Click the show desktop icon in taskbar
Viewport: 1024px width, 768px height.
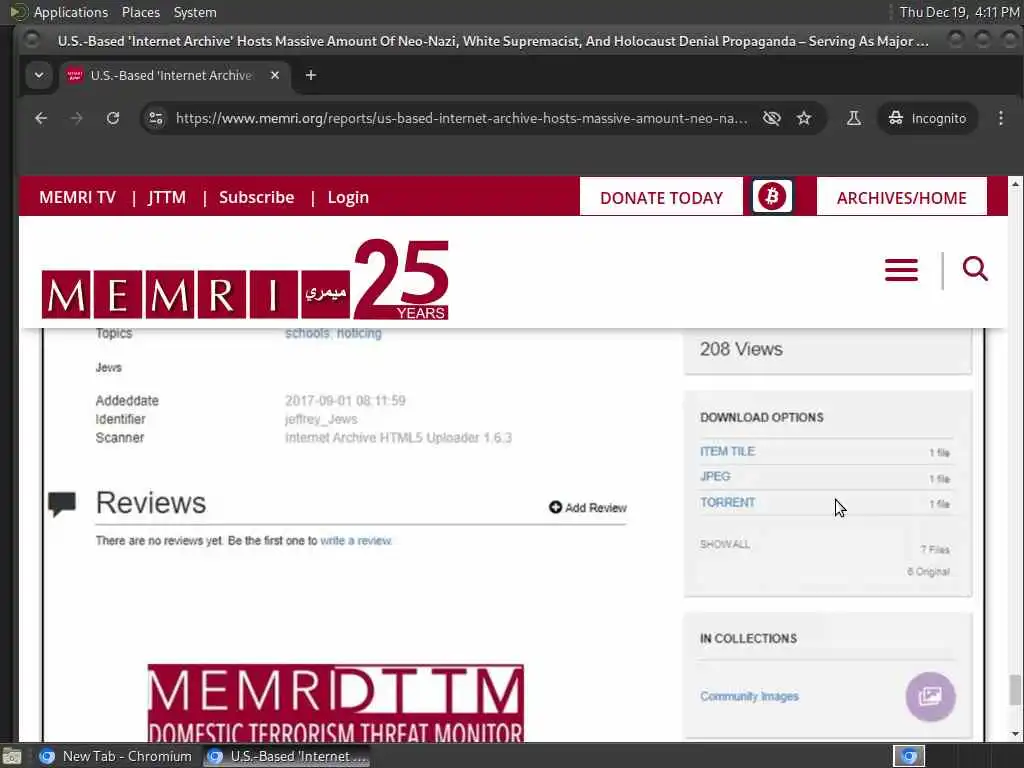(12, 756)
